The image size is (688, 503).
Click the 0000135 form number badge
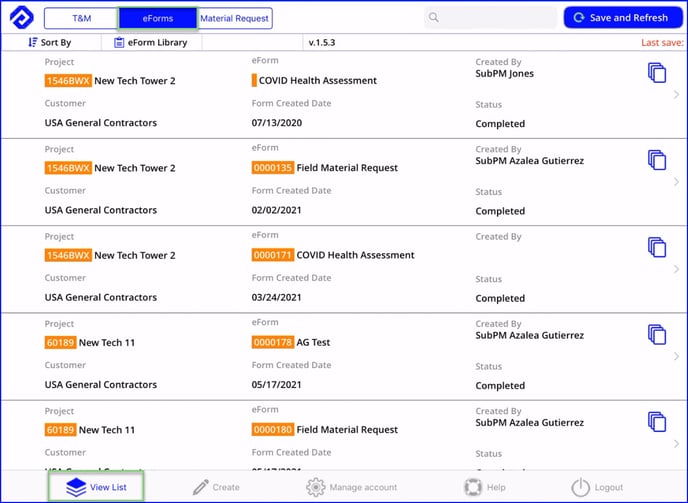tap(273, 168)
